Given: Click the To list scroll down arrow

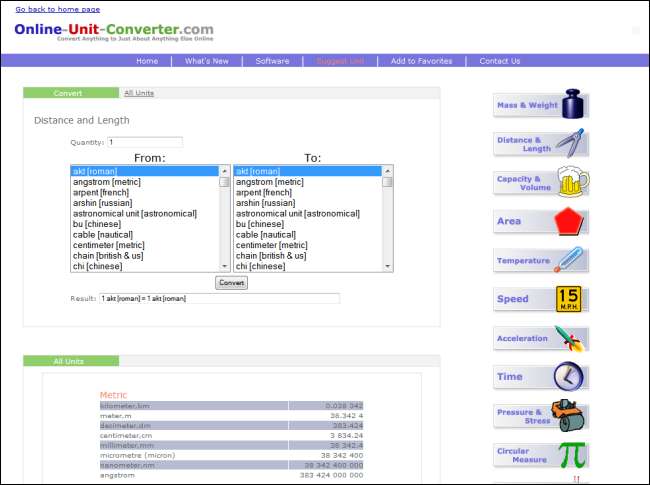Looking at the screenshot, I should click(388, 266).
